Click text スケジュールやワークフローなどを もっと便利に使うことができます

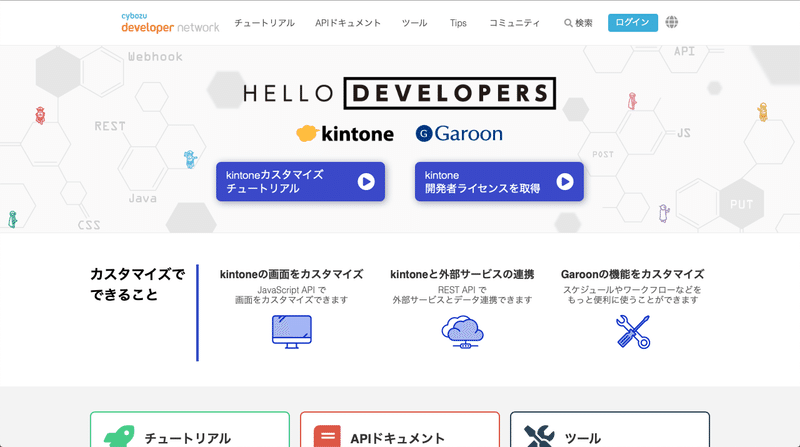(x=633, y=295)
